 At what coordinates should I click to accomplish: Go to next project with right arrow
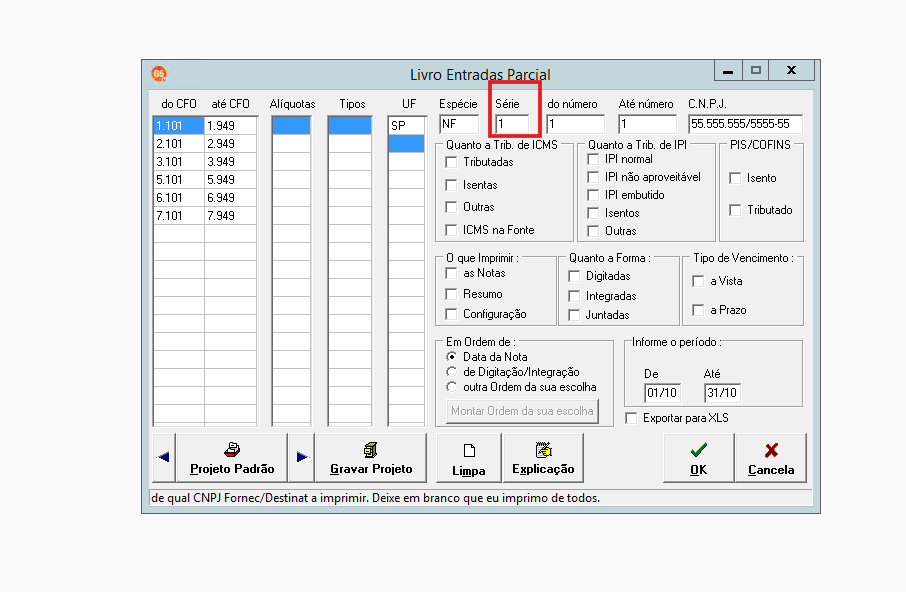coord(302,457)
